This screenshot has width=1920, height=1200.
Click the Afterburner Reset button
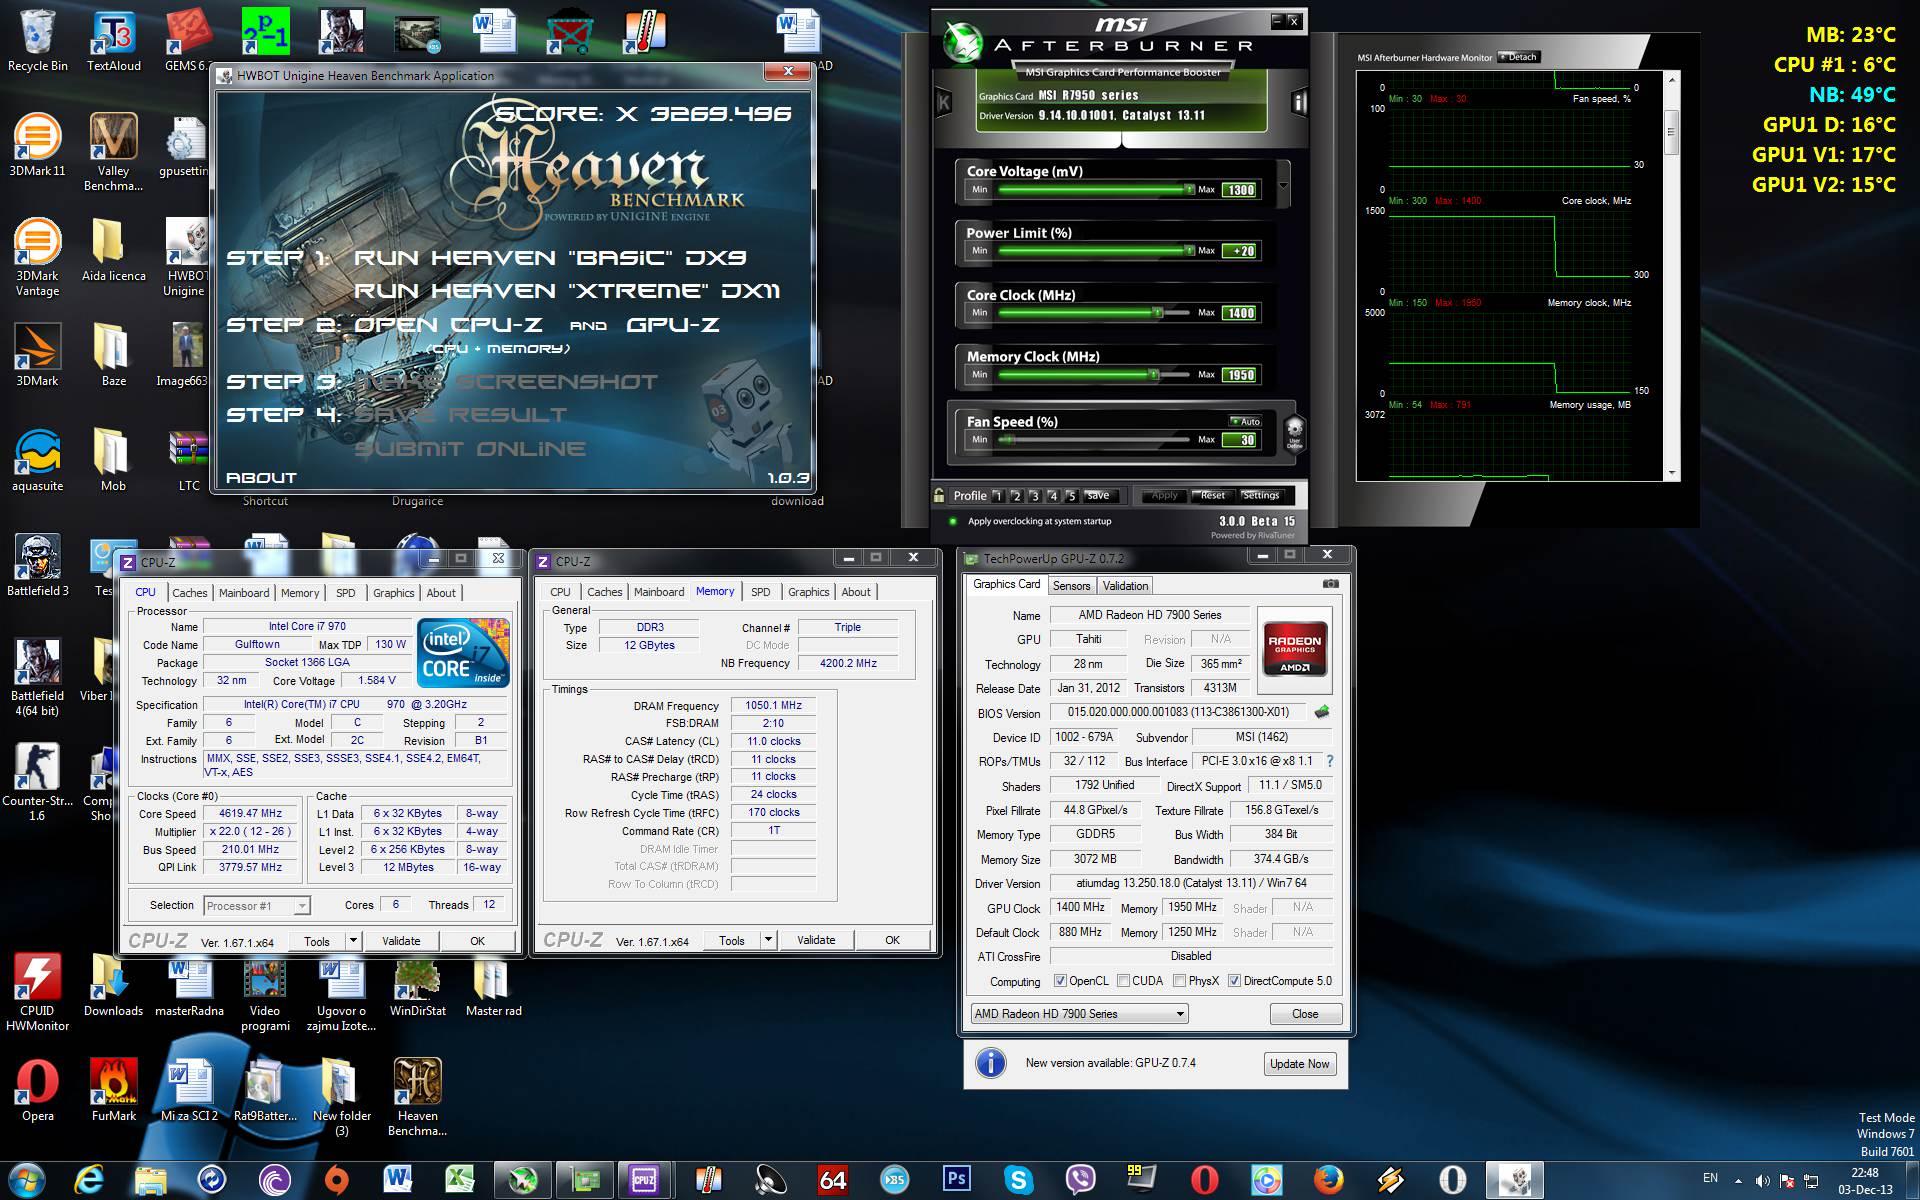click(1212, 495)
